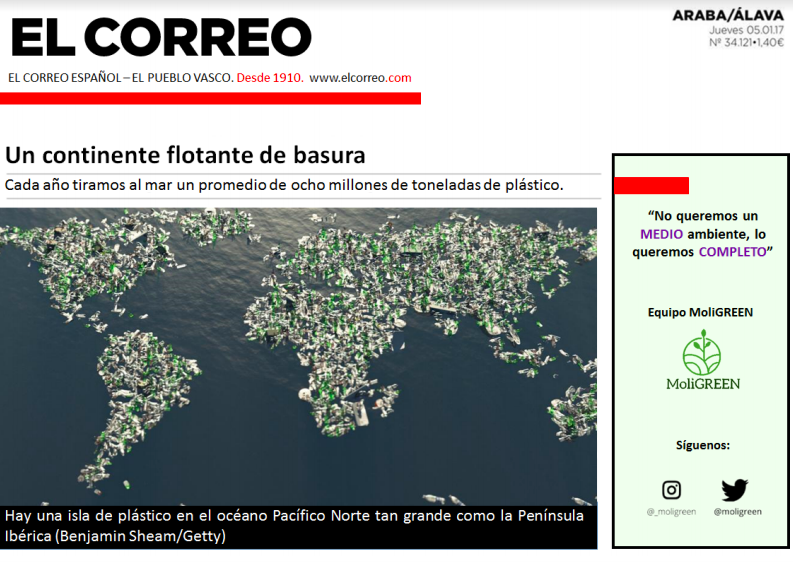Open the www.elcorreo.com link
793x562 pixels.
[360, 78]
